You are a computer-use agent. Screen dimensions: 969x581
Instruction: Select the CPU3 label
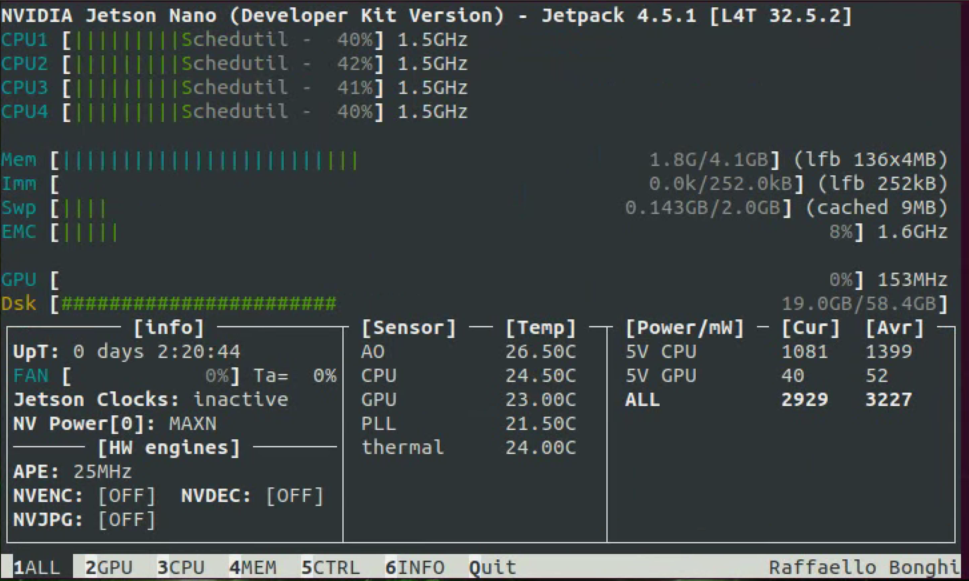(24, 88)
